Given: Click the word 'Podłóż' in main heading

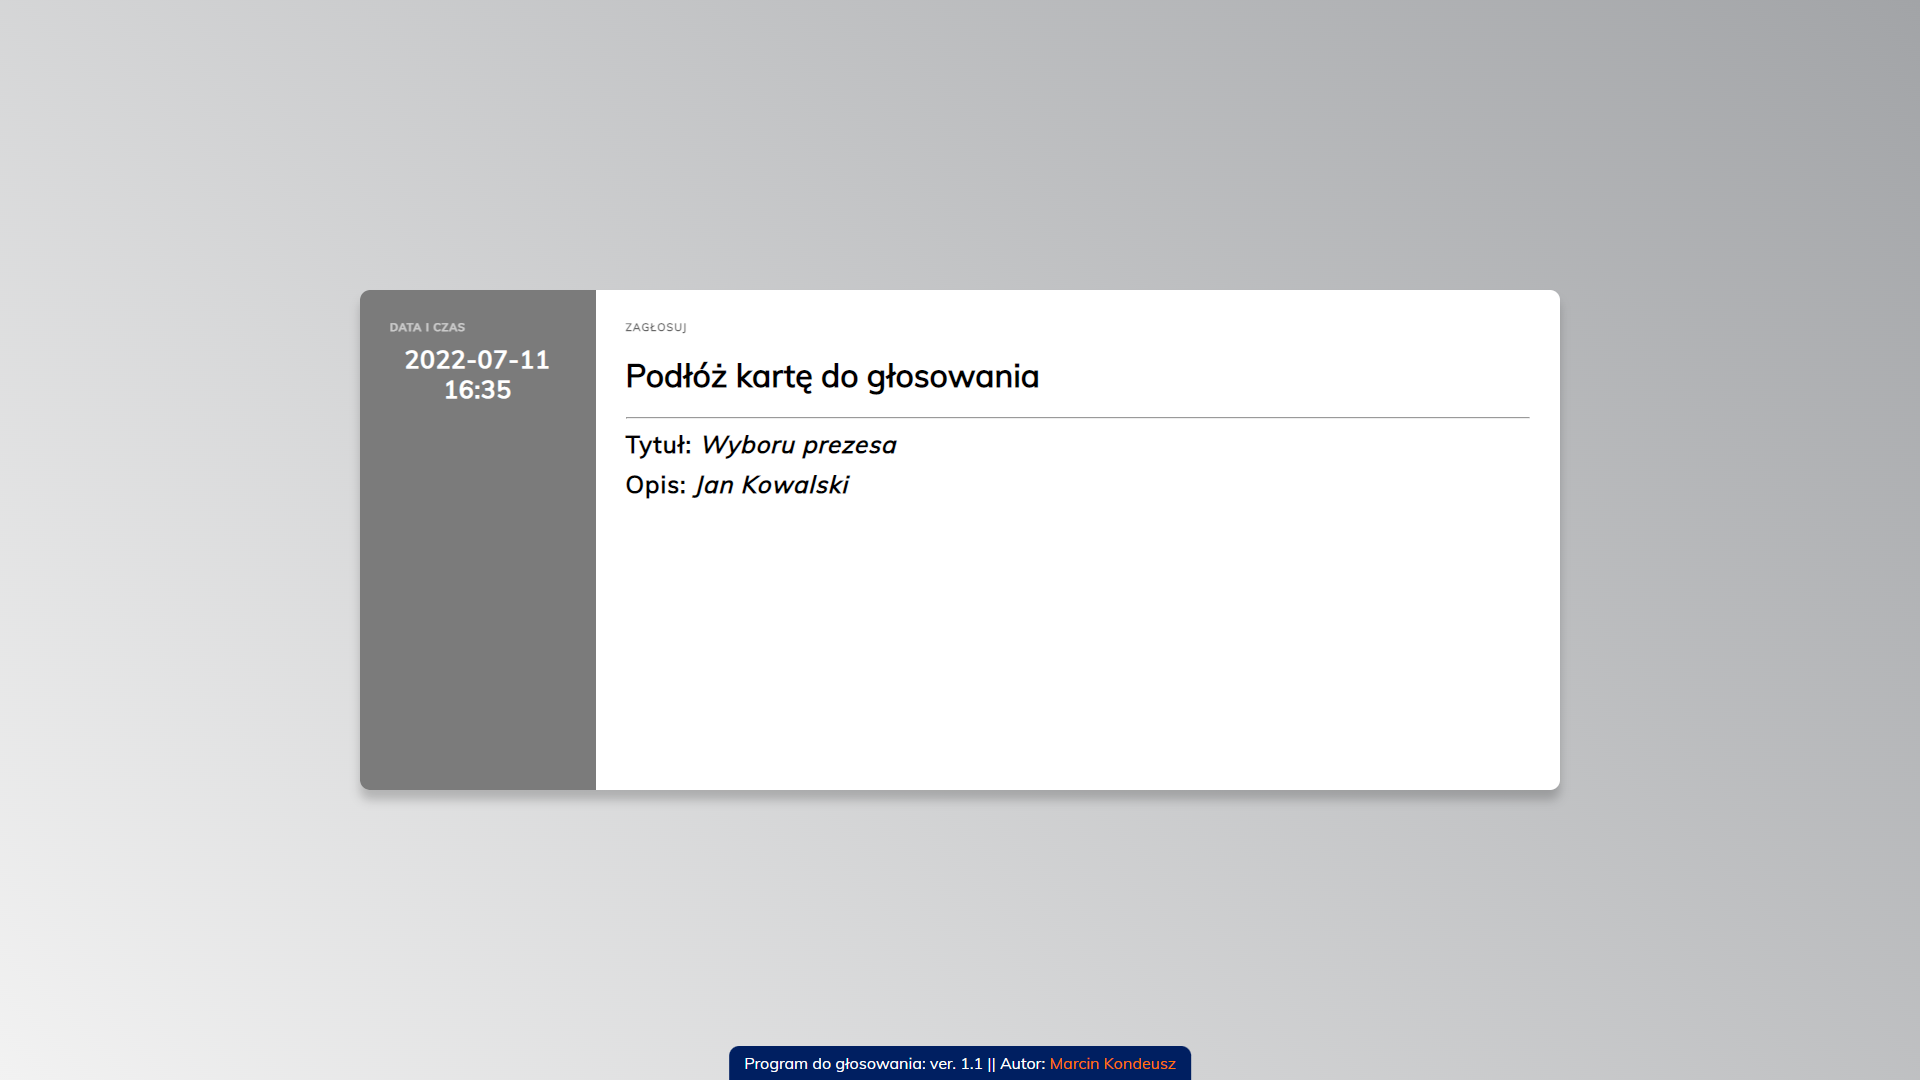Looking at the screenshot, I should tap(676, 377).
